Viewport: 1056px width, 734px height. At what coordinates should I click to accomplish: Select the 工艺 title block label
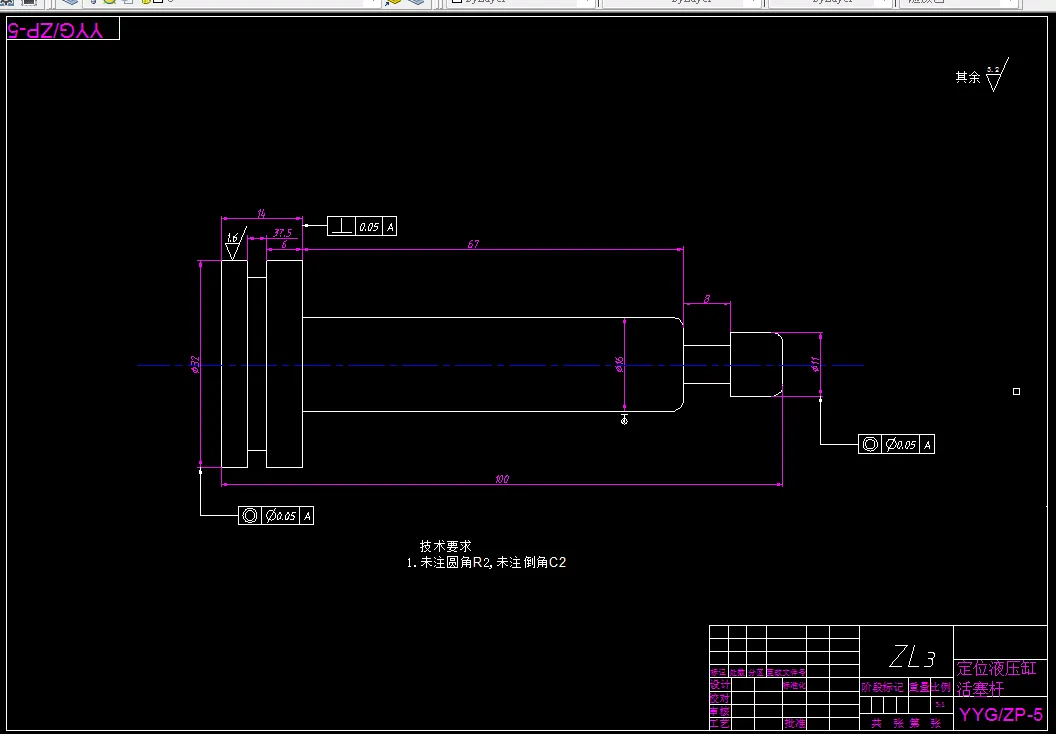[x=720, y=724]
